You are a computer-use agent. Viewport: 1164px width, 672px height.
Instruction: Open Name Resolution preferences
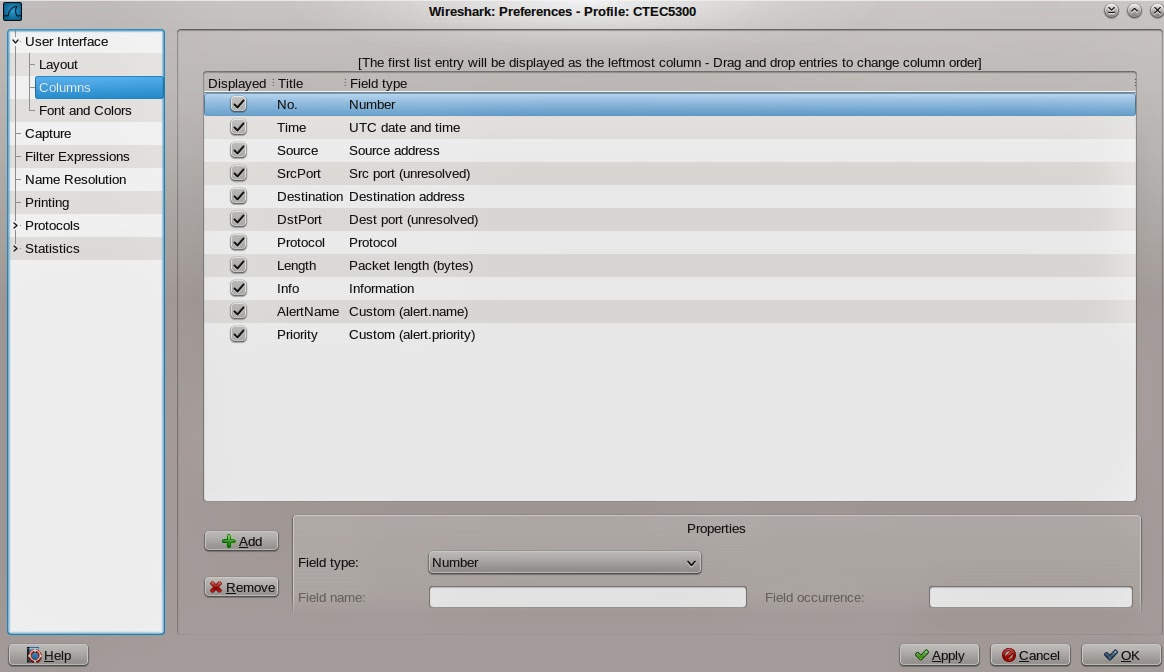click(x=75, y=180)
